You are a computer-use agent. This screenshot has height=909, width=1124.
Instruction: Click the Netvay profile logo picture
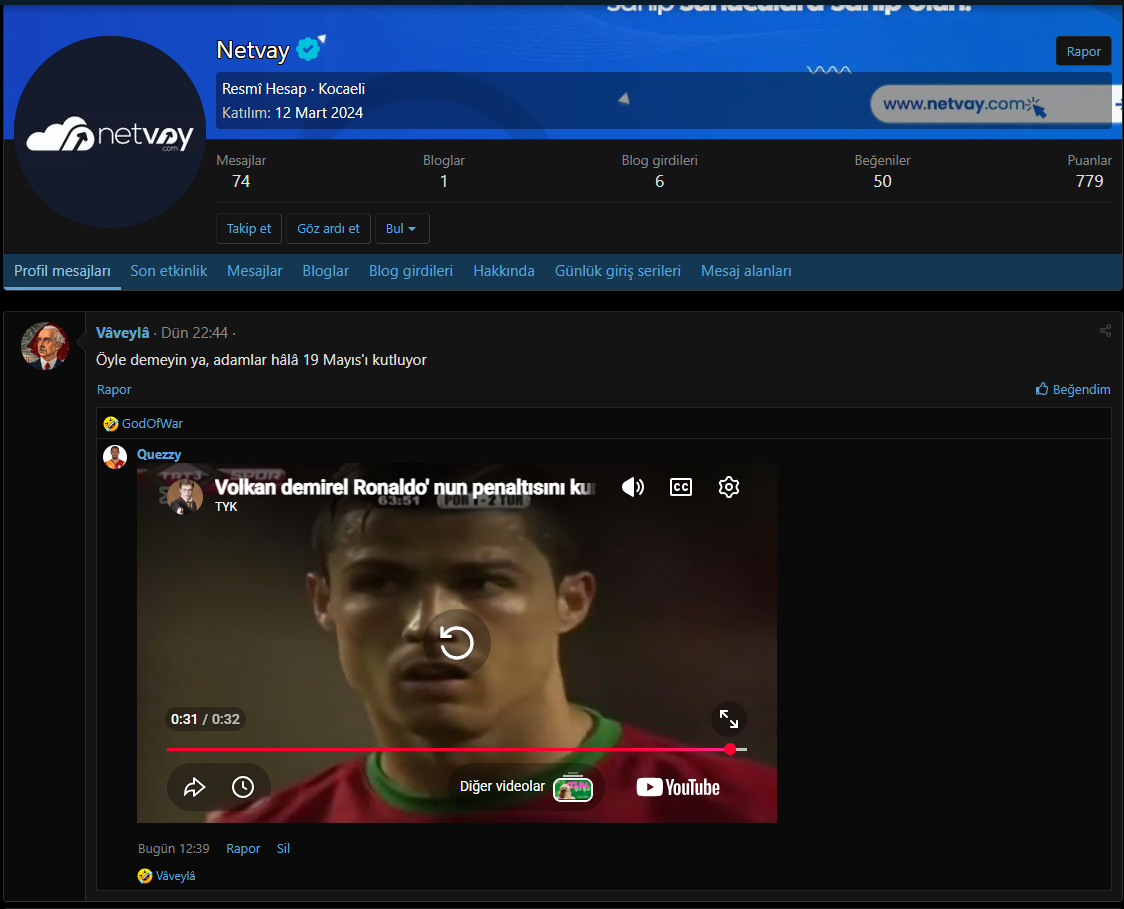click(110, 132)
